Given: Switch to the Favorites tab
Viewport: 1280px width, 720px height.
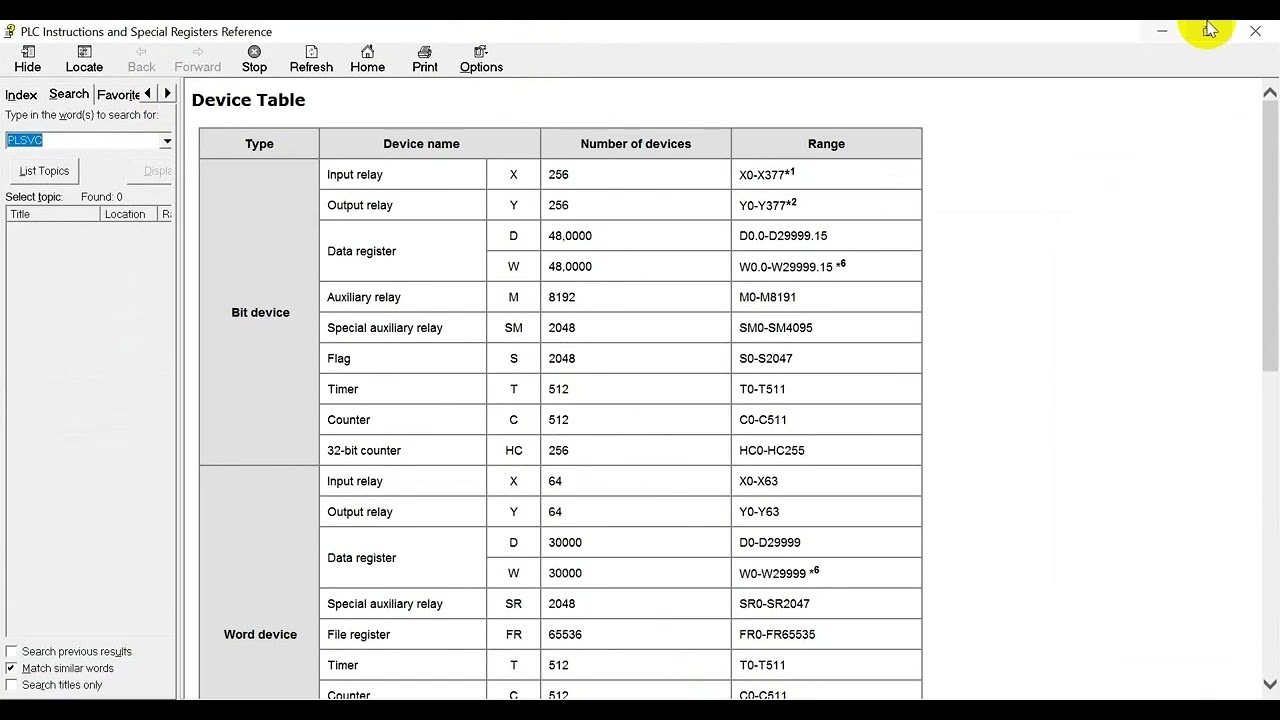Looking at the screenshot, I should [x=118, y=95].
